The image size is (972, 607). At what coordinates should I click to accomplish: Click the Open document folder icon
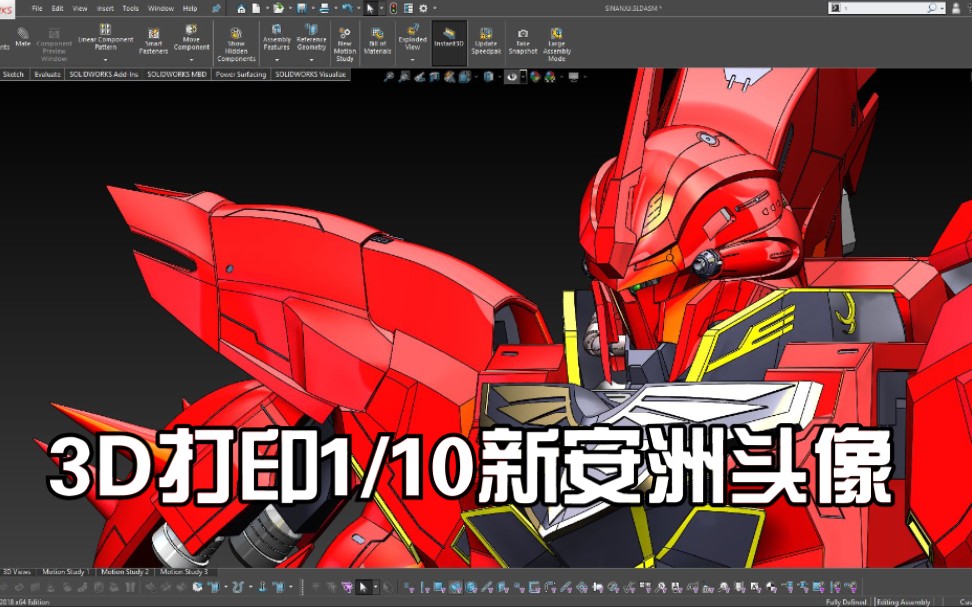279,9
